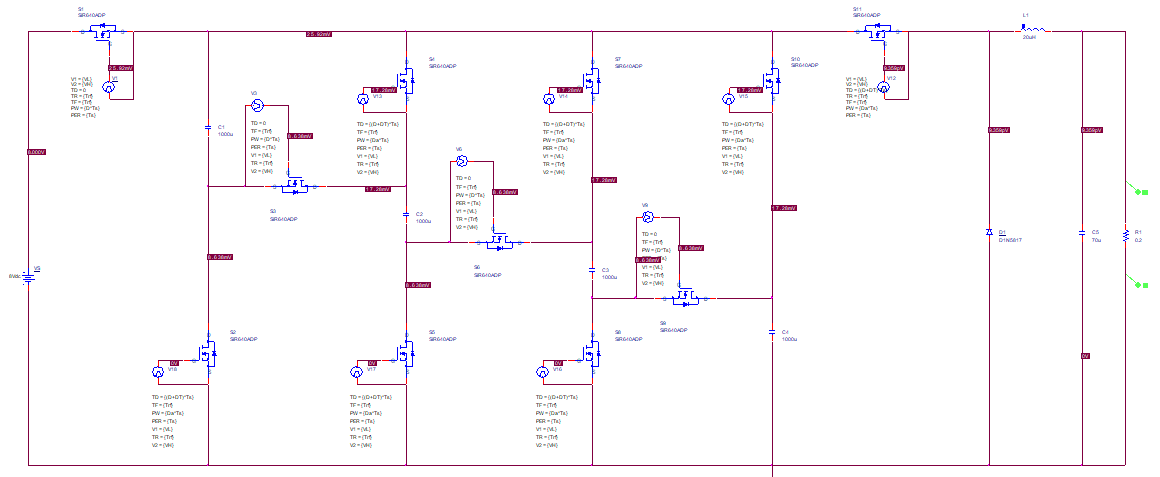This screenshot has width=1160, height=477.
Task: Click the 0.000V bias label on left wire
Action: pyautogui.click(x=36, y=152)
